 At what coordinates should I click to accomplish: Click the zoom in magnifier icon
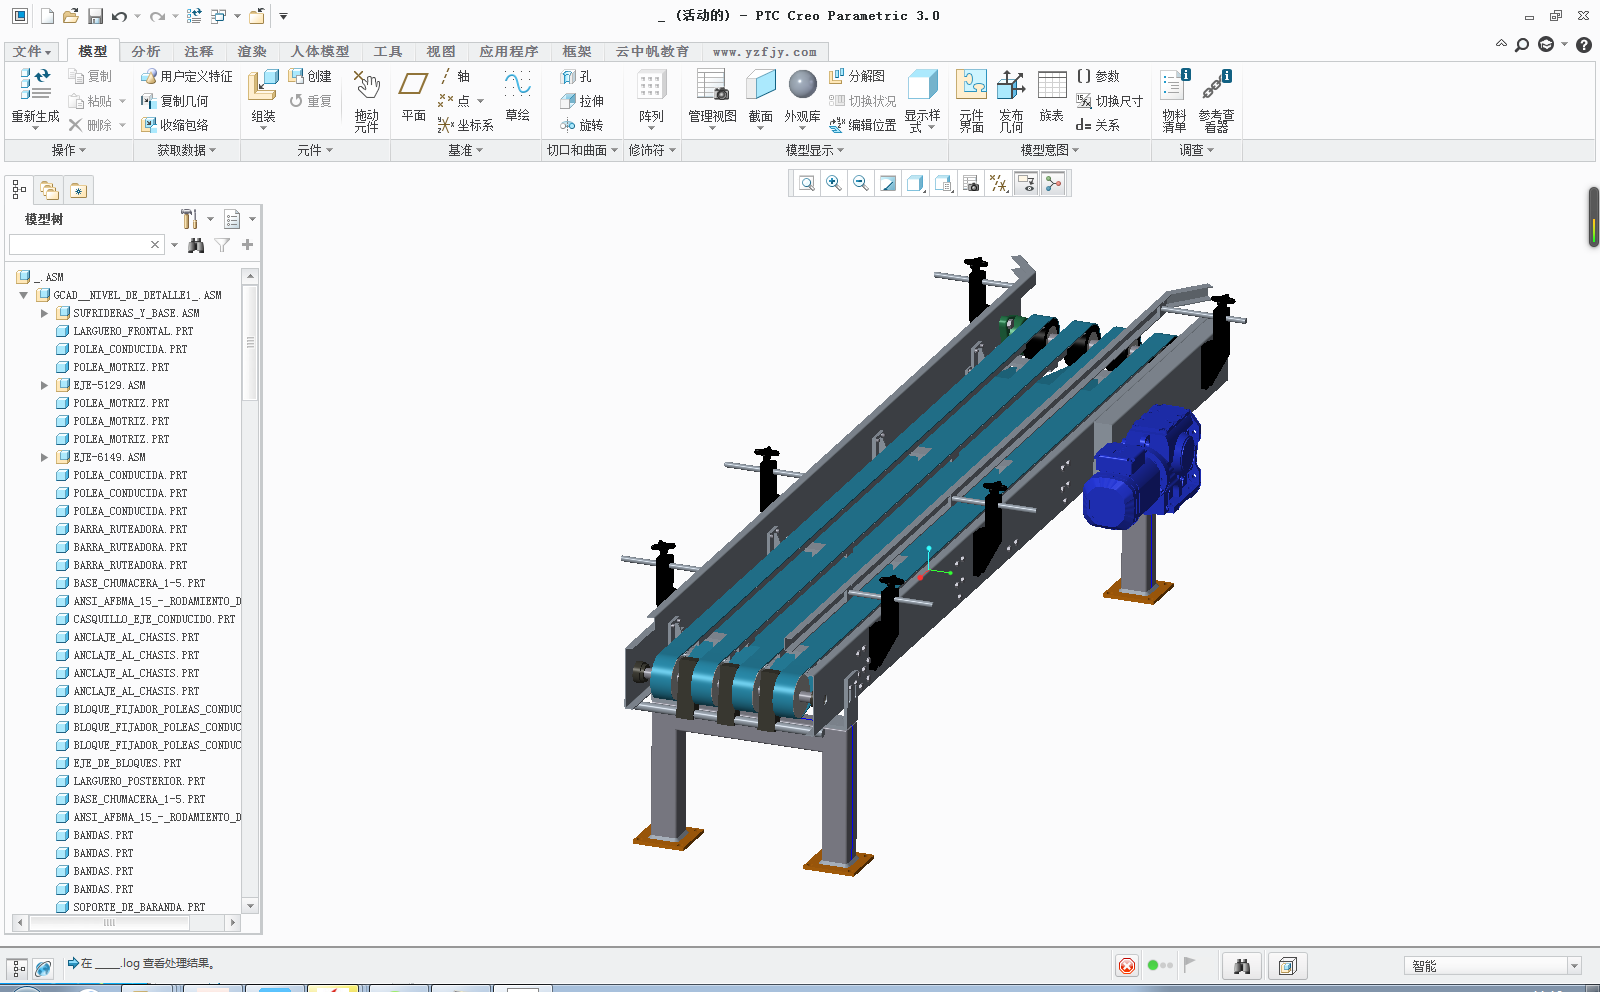click(833, 183)
